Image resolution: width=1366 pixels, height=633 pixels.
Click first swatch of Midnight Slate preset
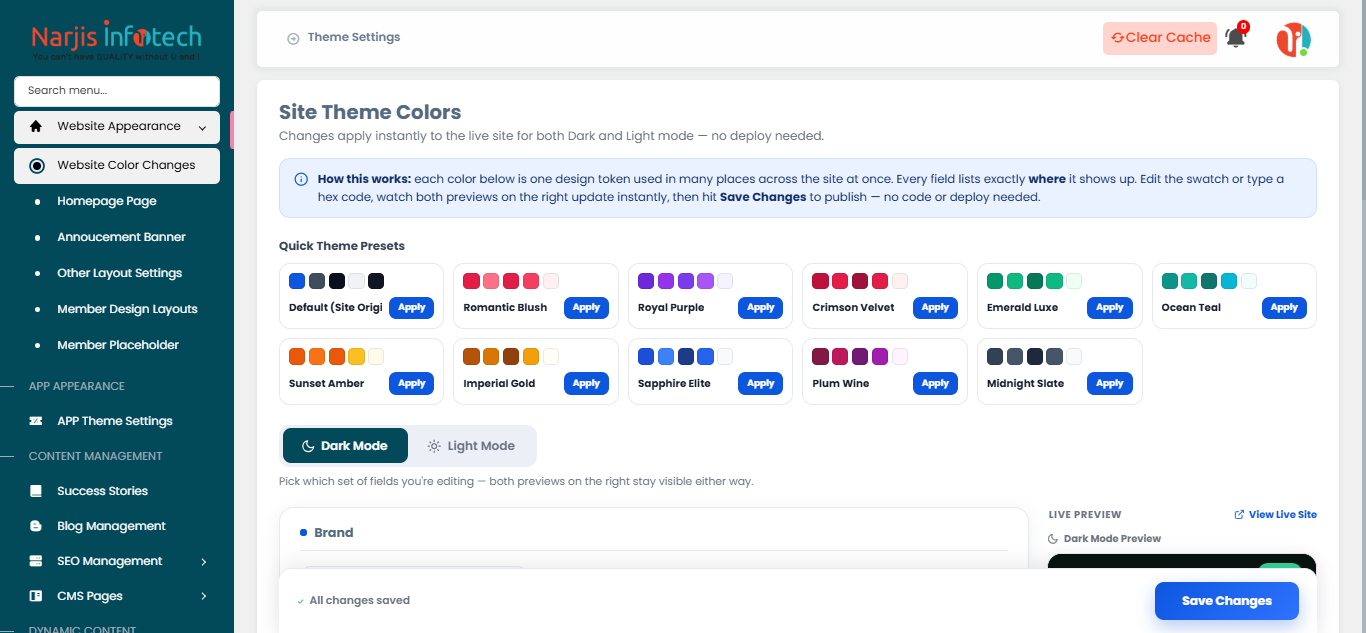tap(995, 357)
